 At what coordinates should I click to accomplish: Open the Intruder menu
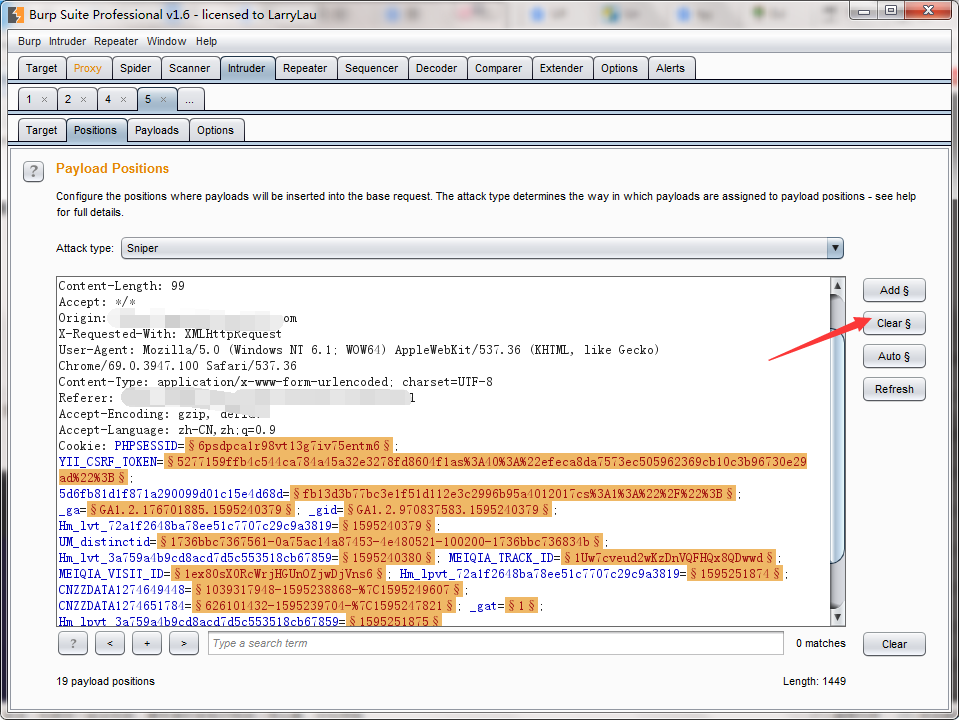[x=67, y=42]
